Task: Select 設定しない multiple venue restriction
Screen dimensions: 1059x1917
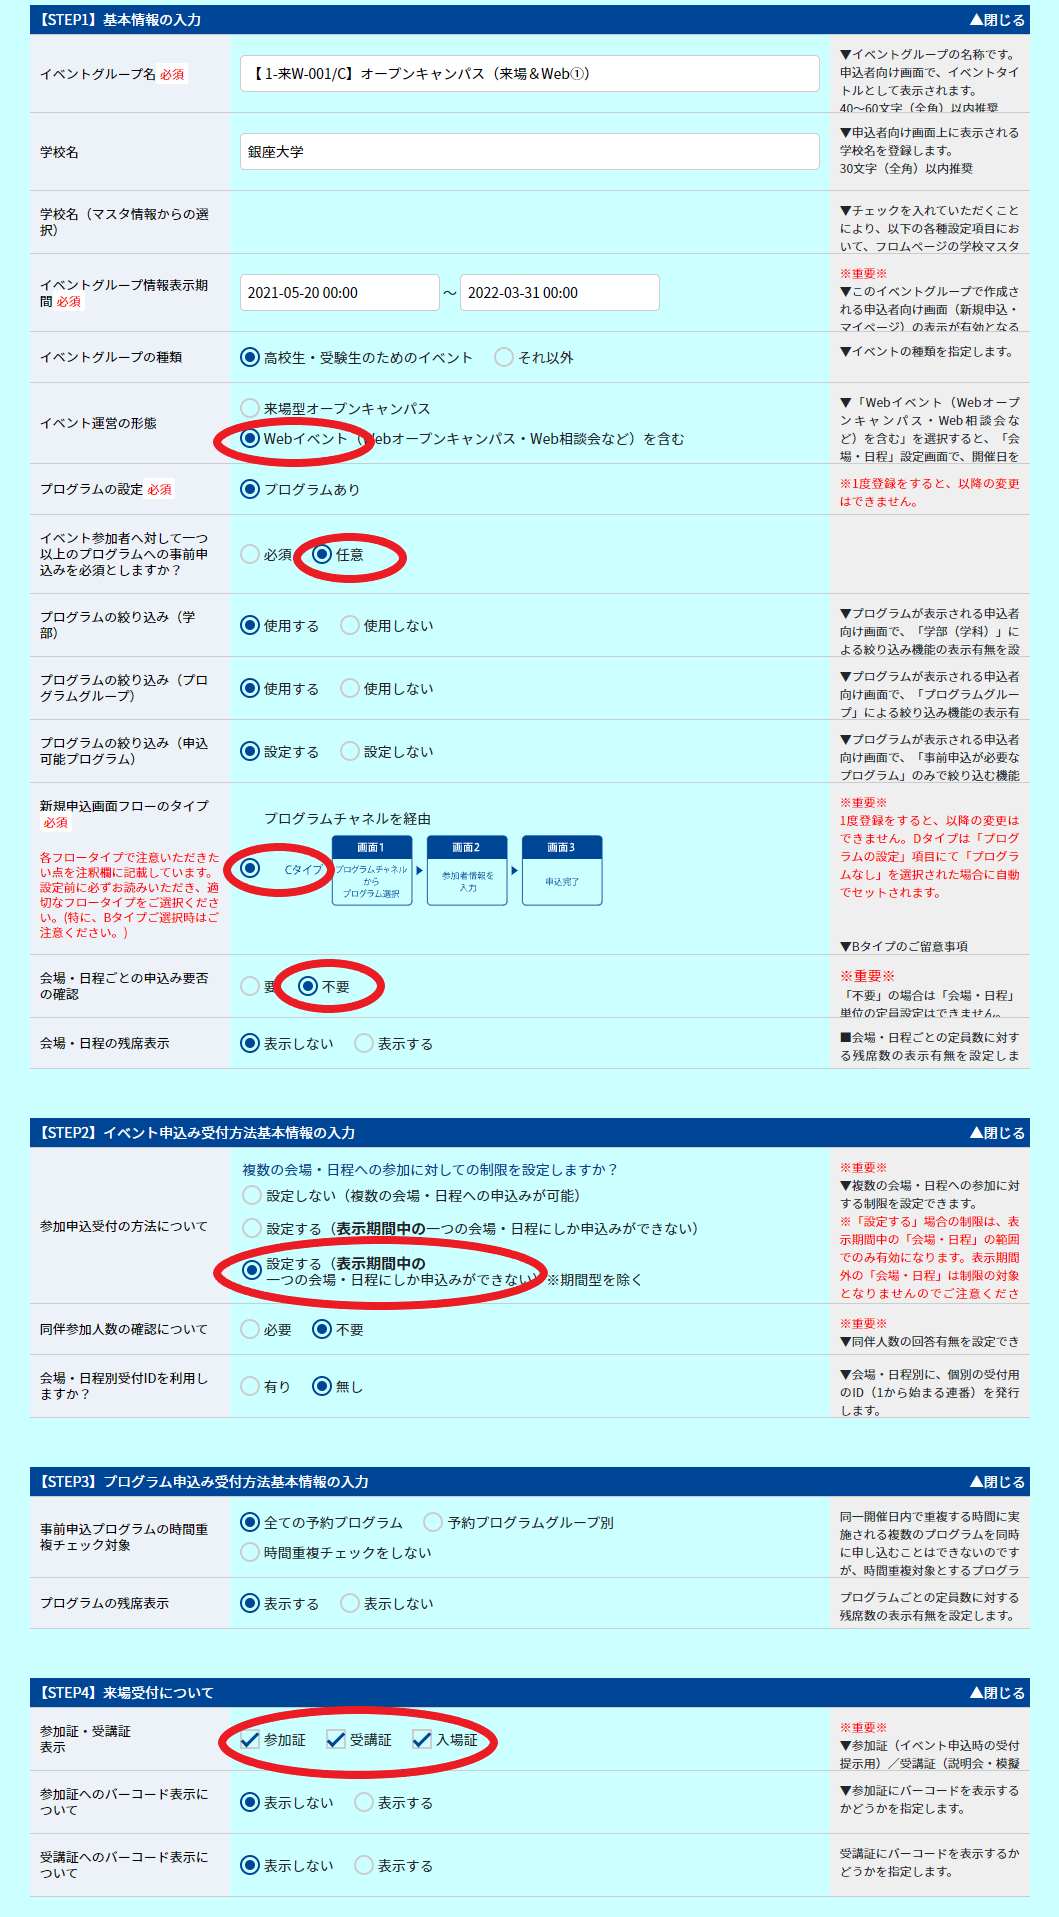Action: pyautogui.click(x=252, y=1195)
